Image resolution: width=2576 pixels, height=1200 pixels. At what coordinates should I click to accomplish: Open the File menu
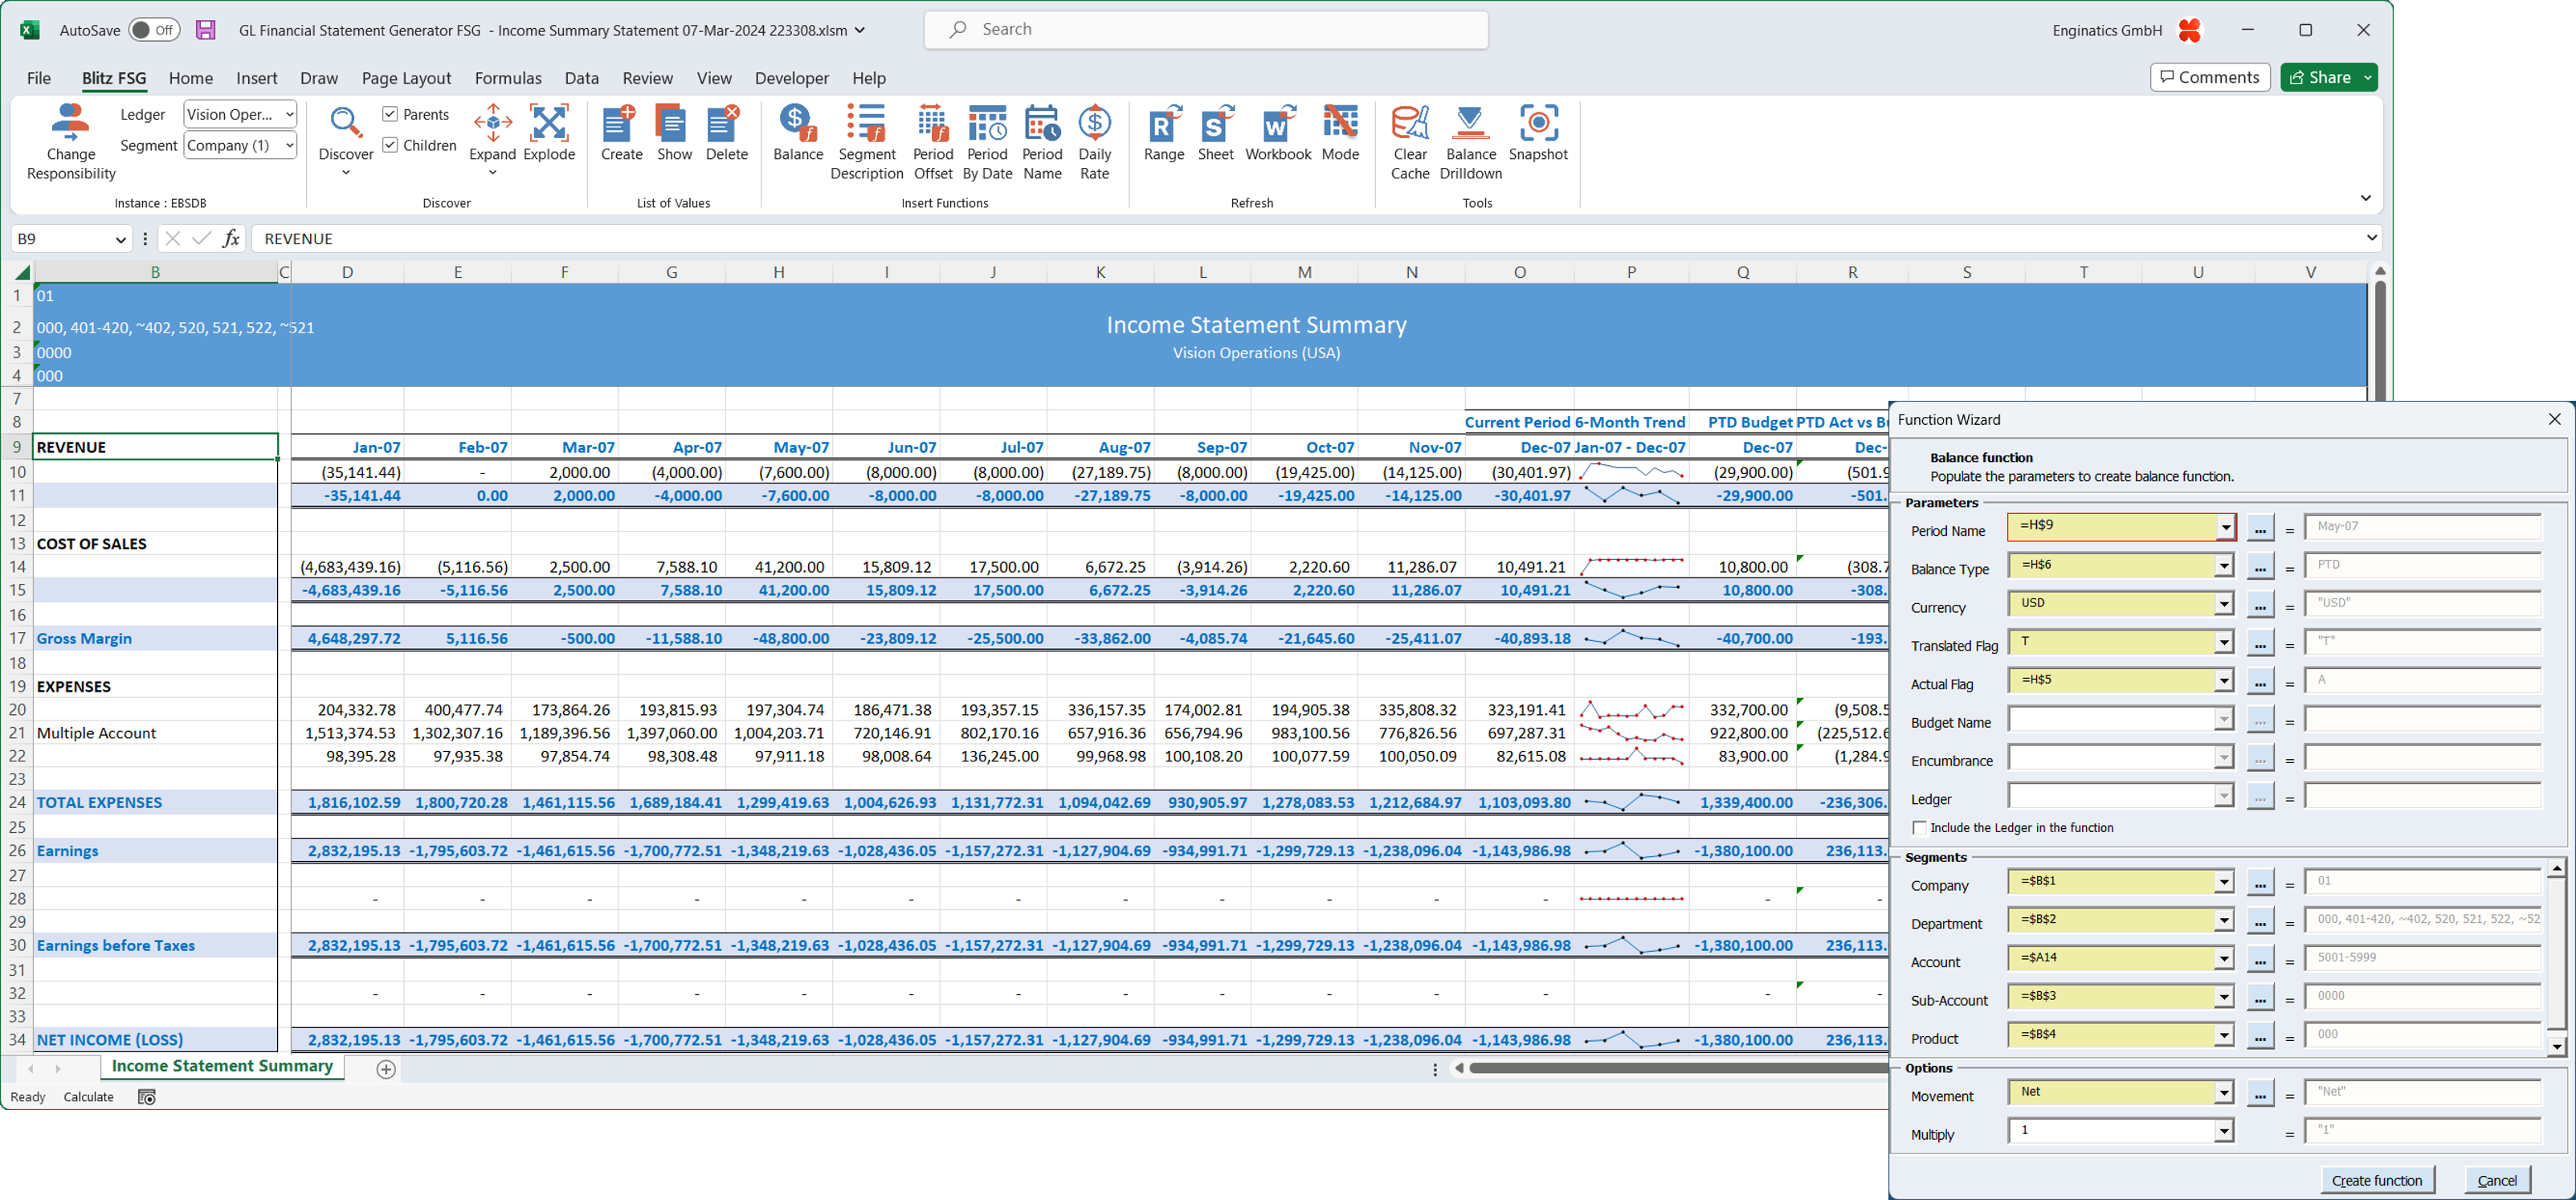39,78
